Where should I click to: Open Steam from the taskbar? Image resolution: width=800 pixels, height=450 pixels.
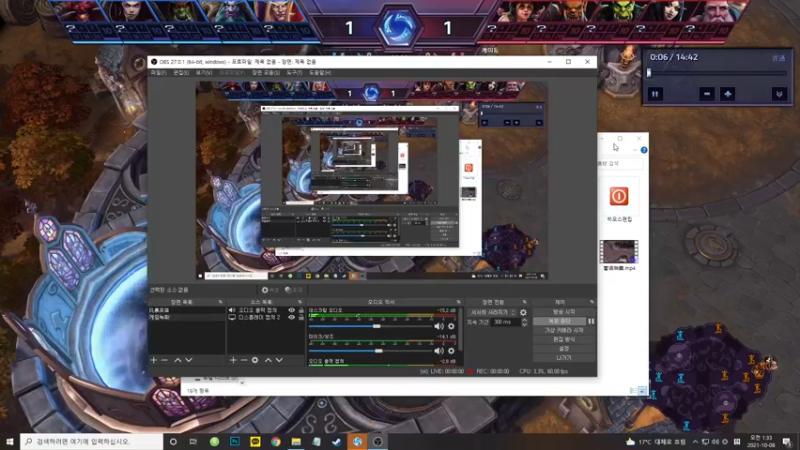[337, 441]
